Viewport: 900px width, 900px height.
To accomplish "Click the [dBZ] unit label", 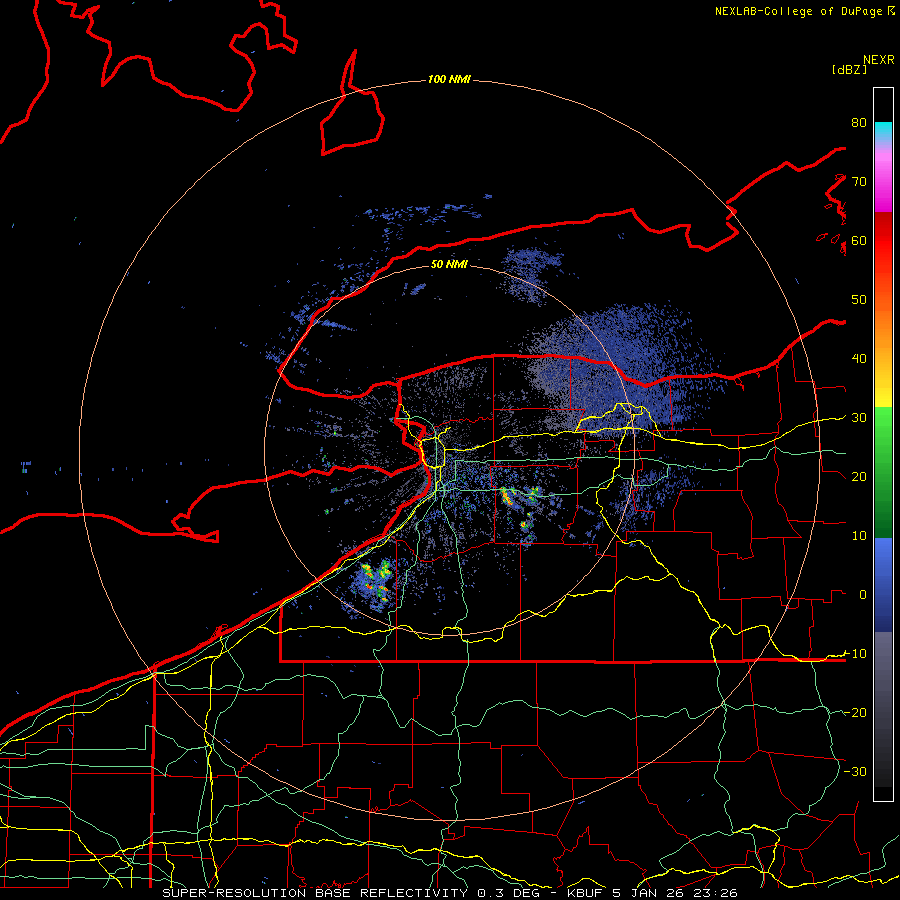I will click(849, 69).
